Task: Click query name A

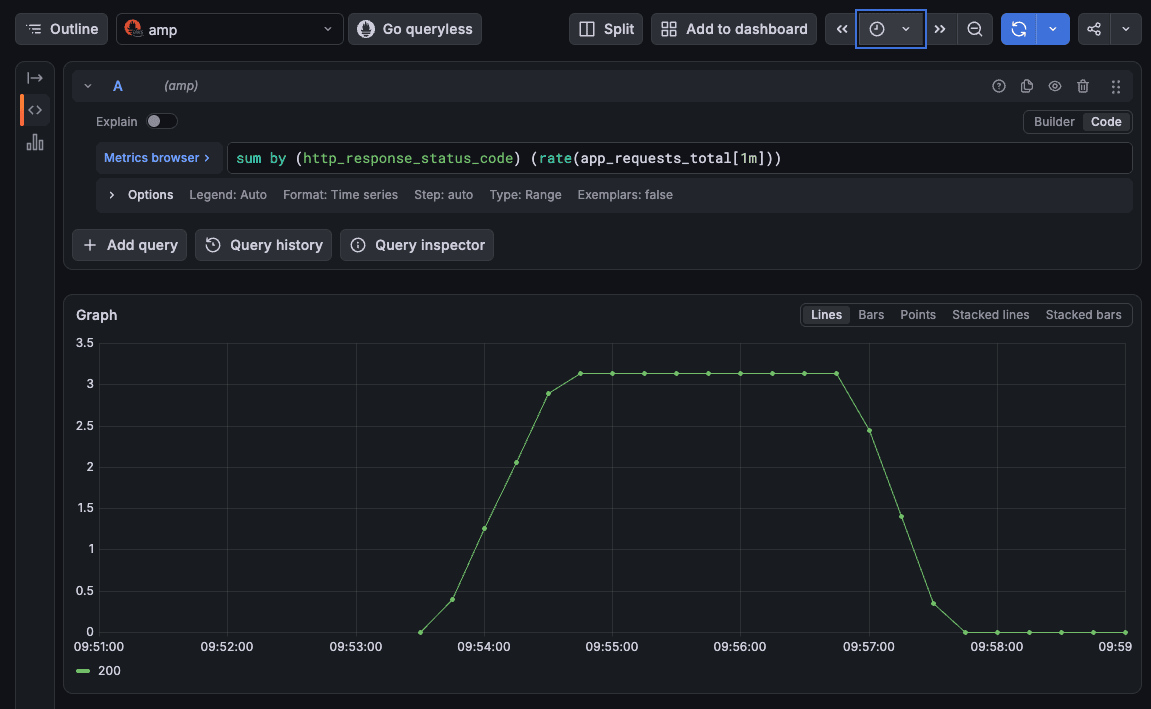Action: pyautogui.click(x=117, y=86)
